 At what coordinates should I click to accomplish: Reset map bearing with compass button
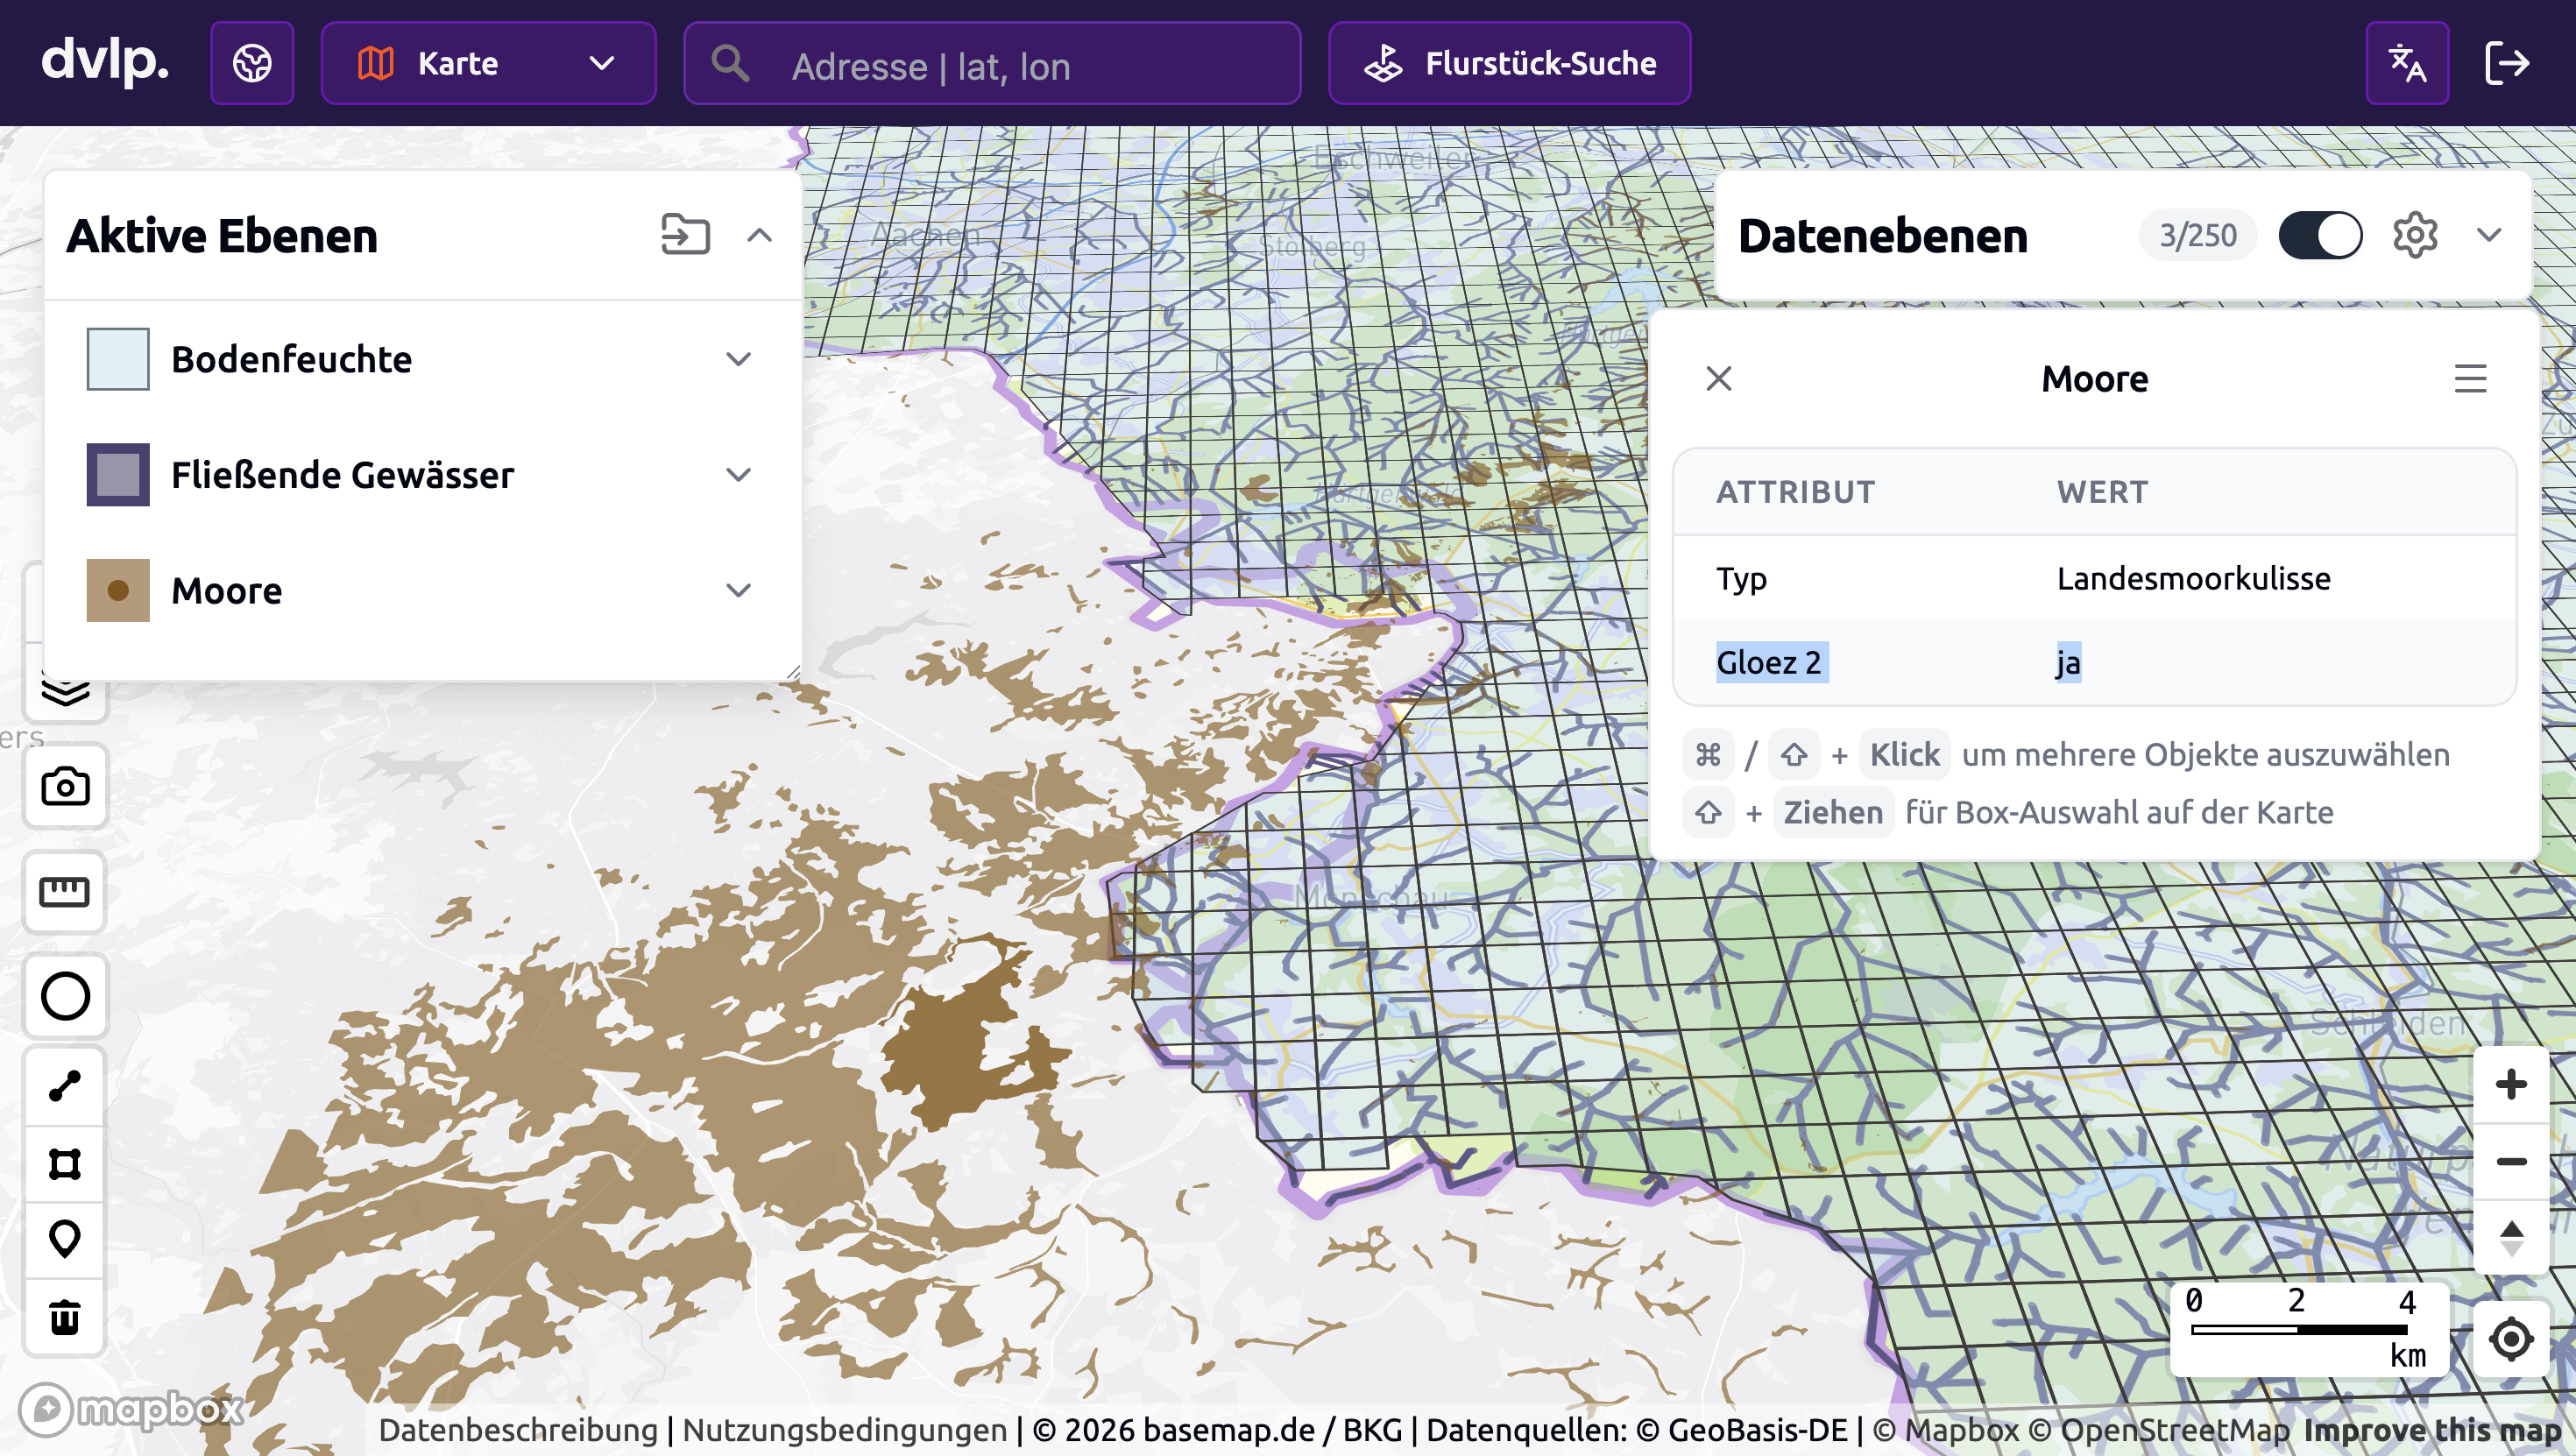coord(2511,1238)
